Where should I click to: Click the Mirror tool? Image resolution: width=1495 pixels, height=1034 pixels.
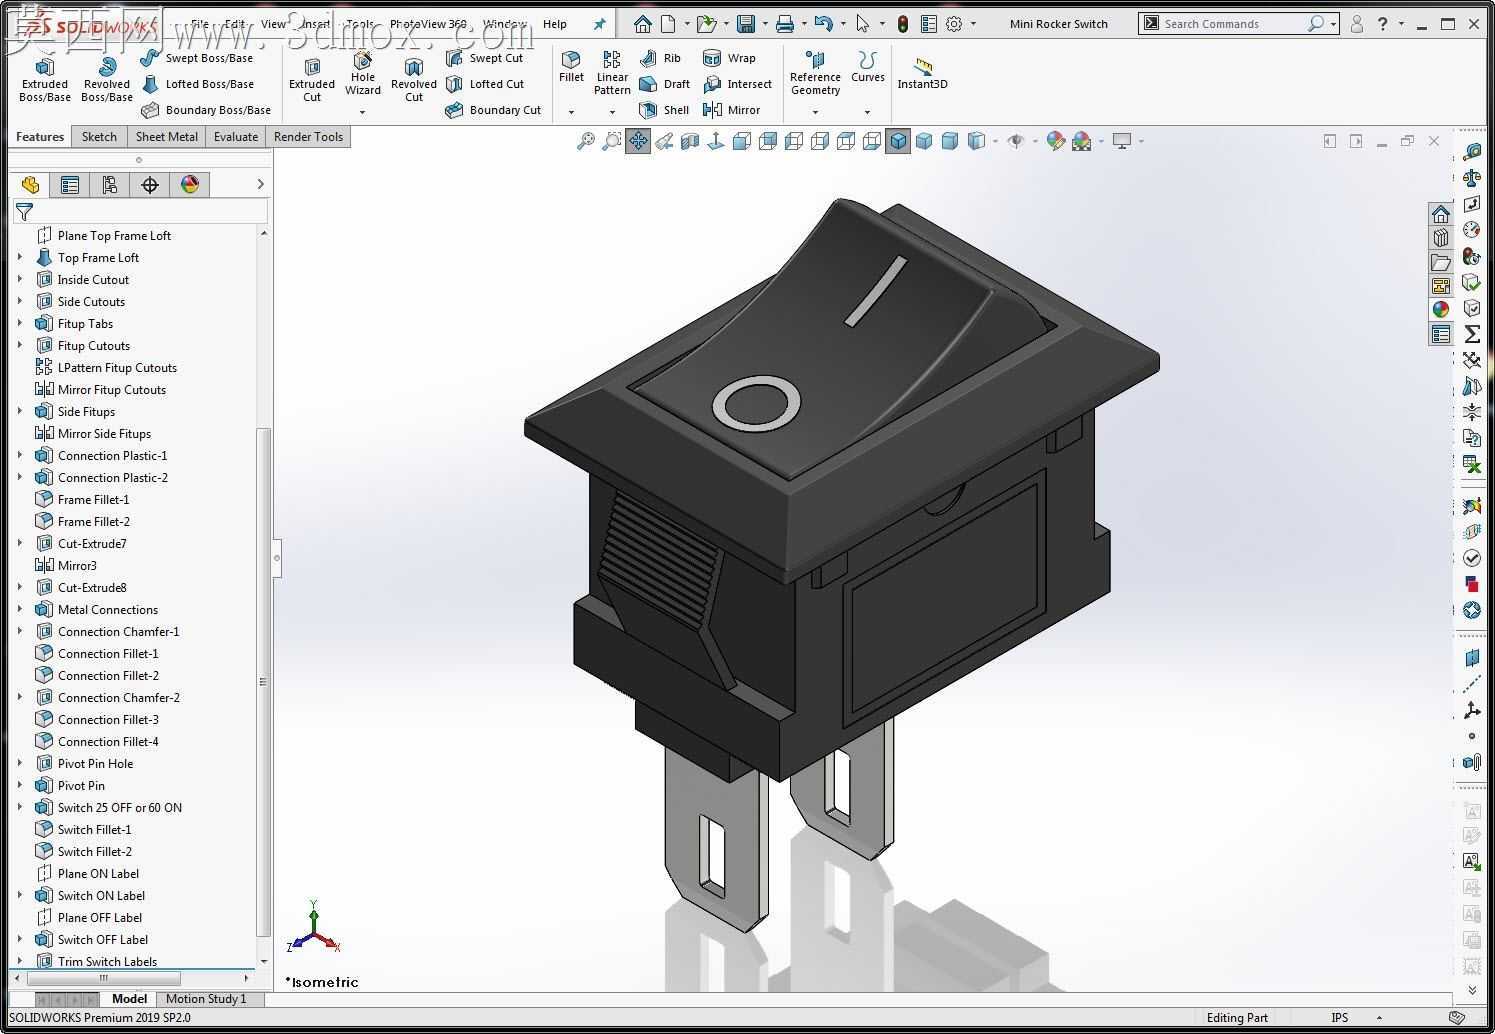pyautogui.click(x=731, y=110)
